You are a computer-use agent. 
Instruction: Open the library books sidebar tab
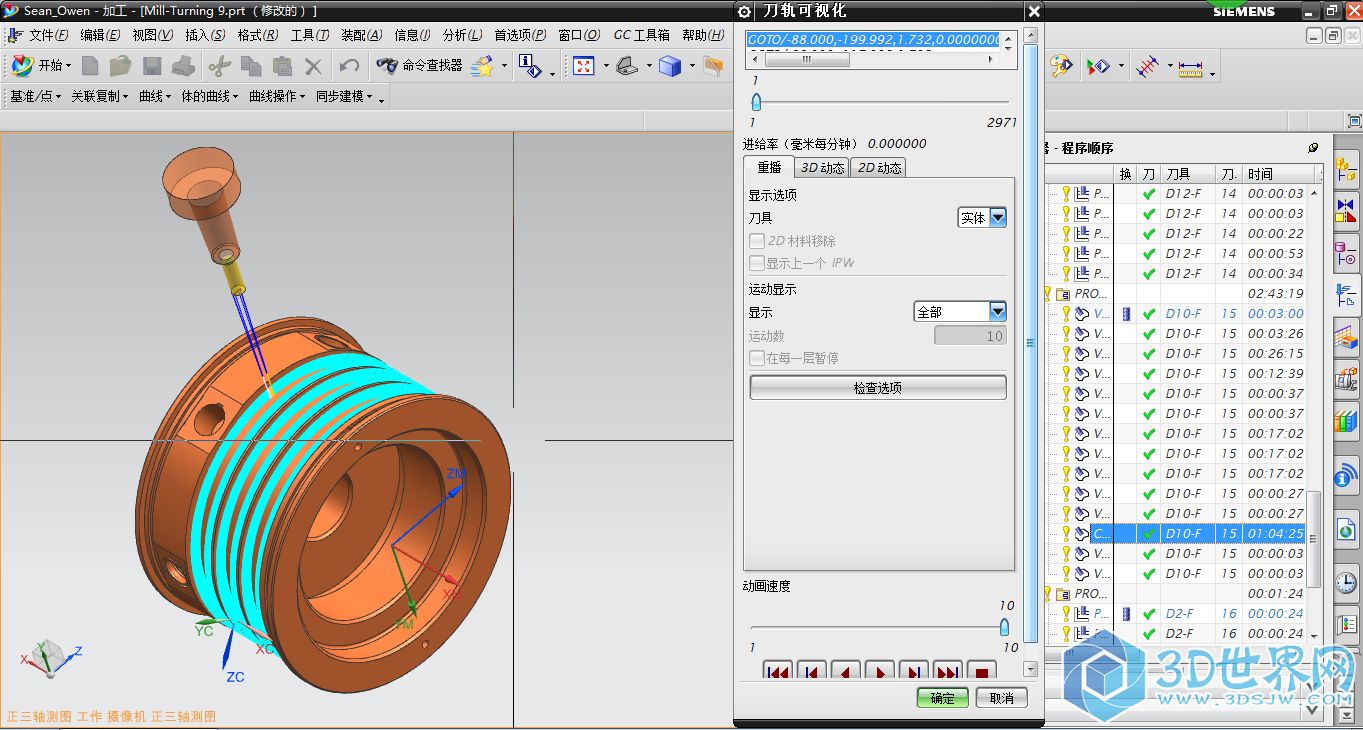pyautogui.click(x=1346, y=421)
